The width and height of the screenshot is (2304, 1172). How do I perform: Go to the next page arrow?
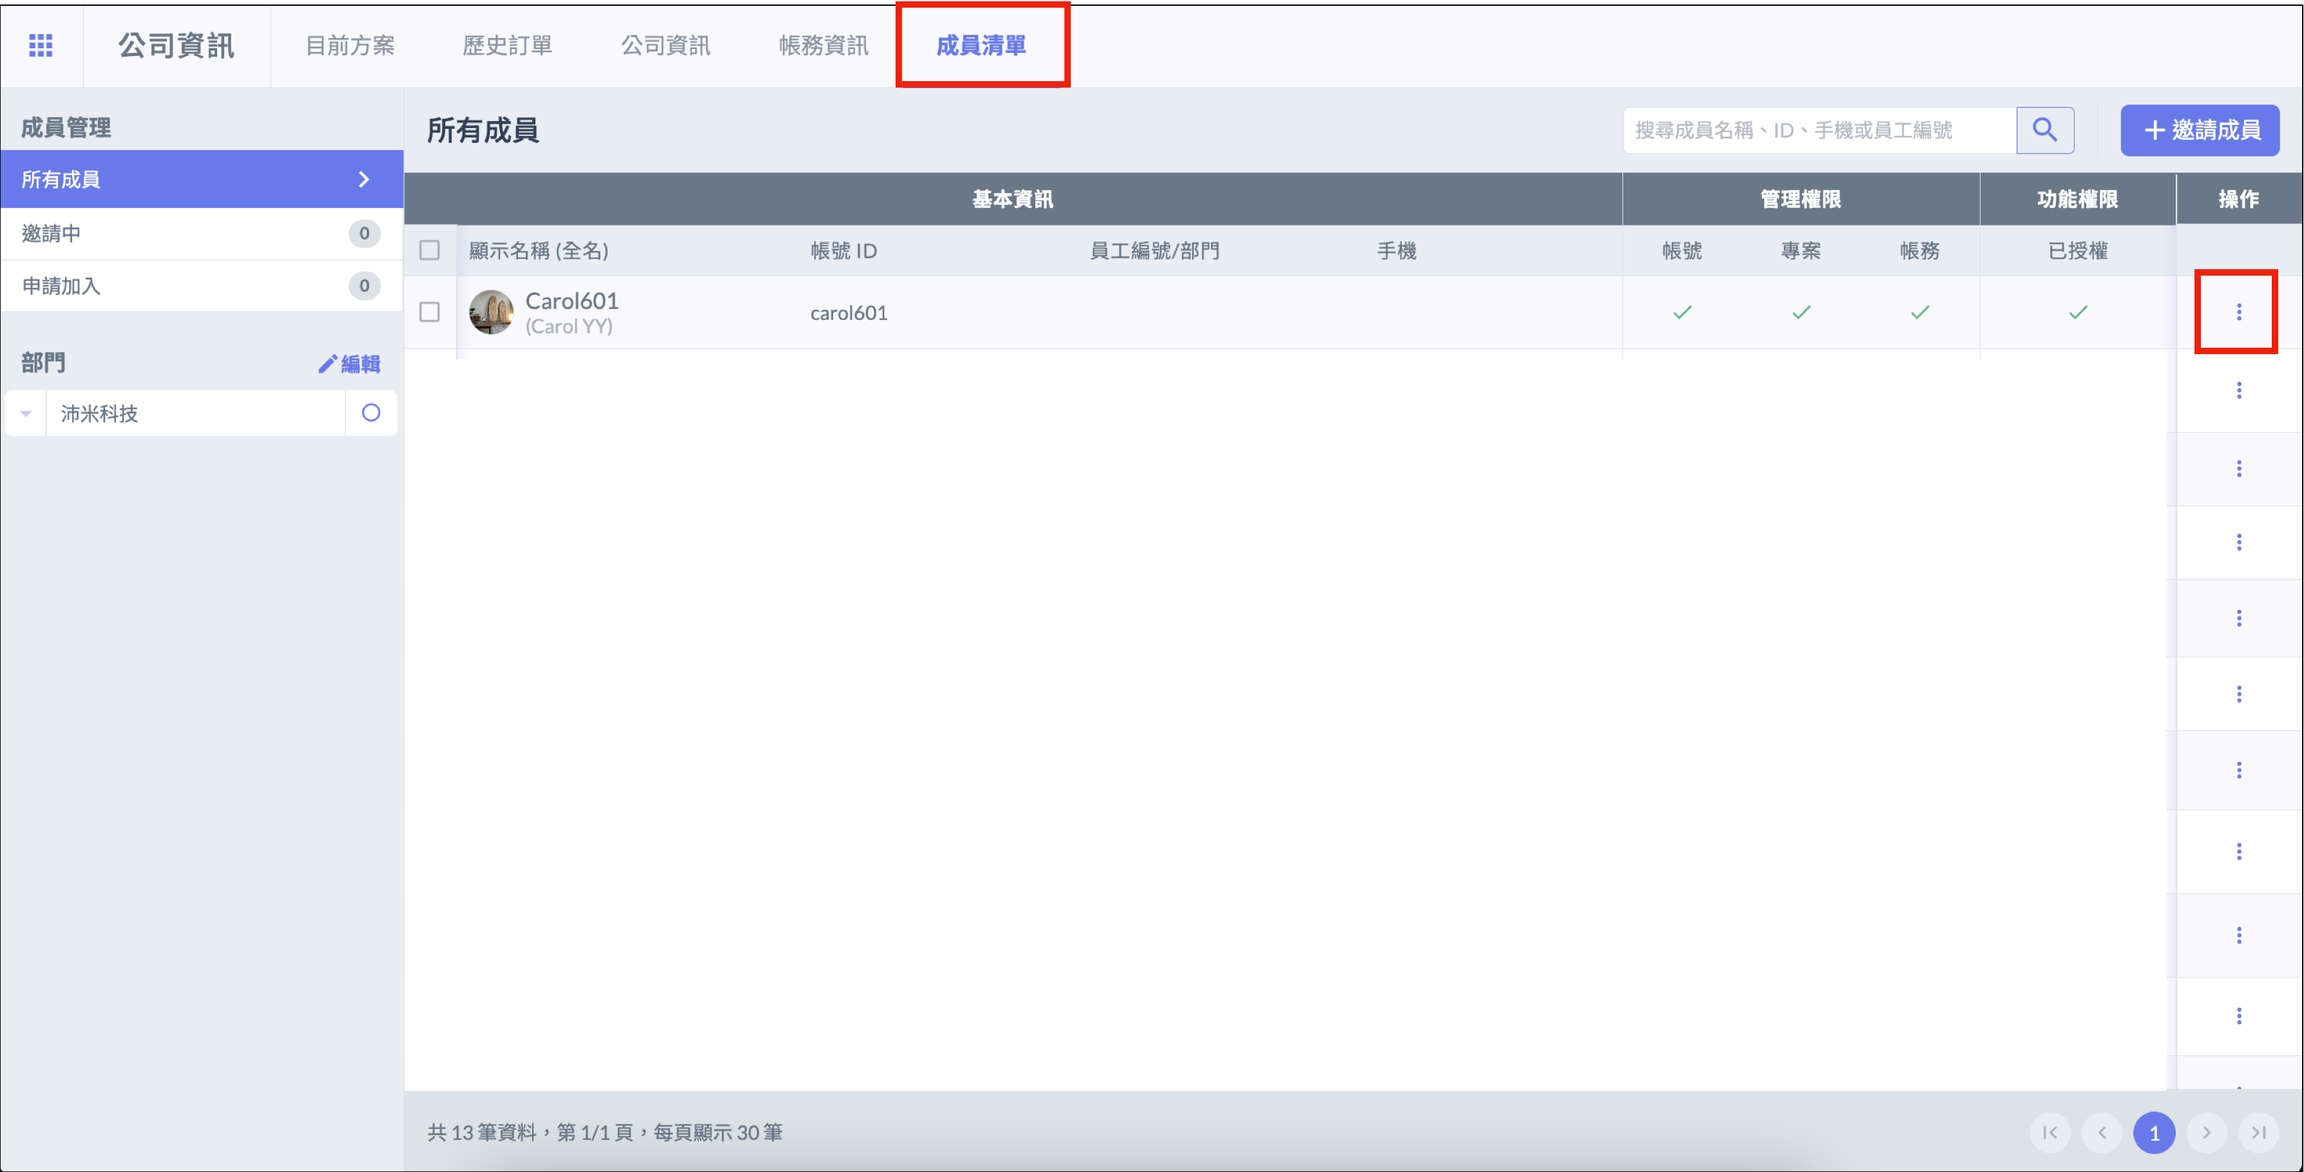tap(2207, 1132)
